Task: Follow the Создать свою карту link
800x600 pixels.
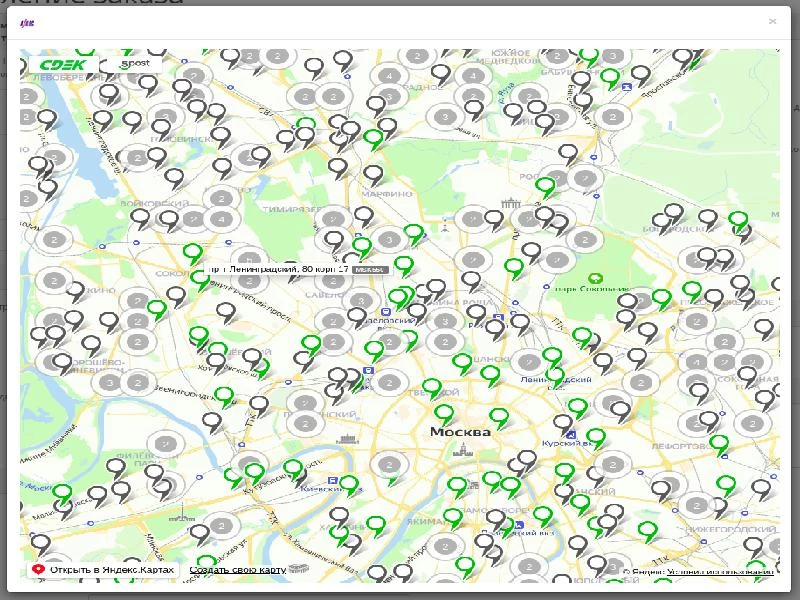Action: pyautogui.click(x=238, y=570)
